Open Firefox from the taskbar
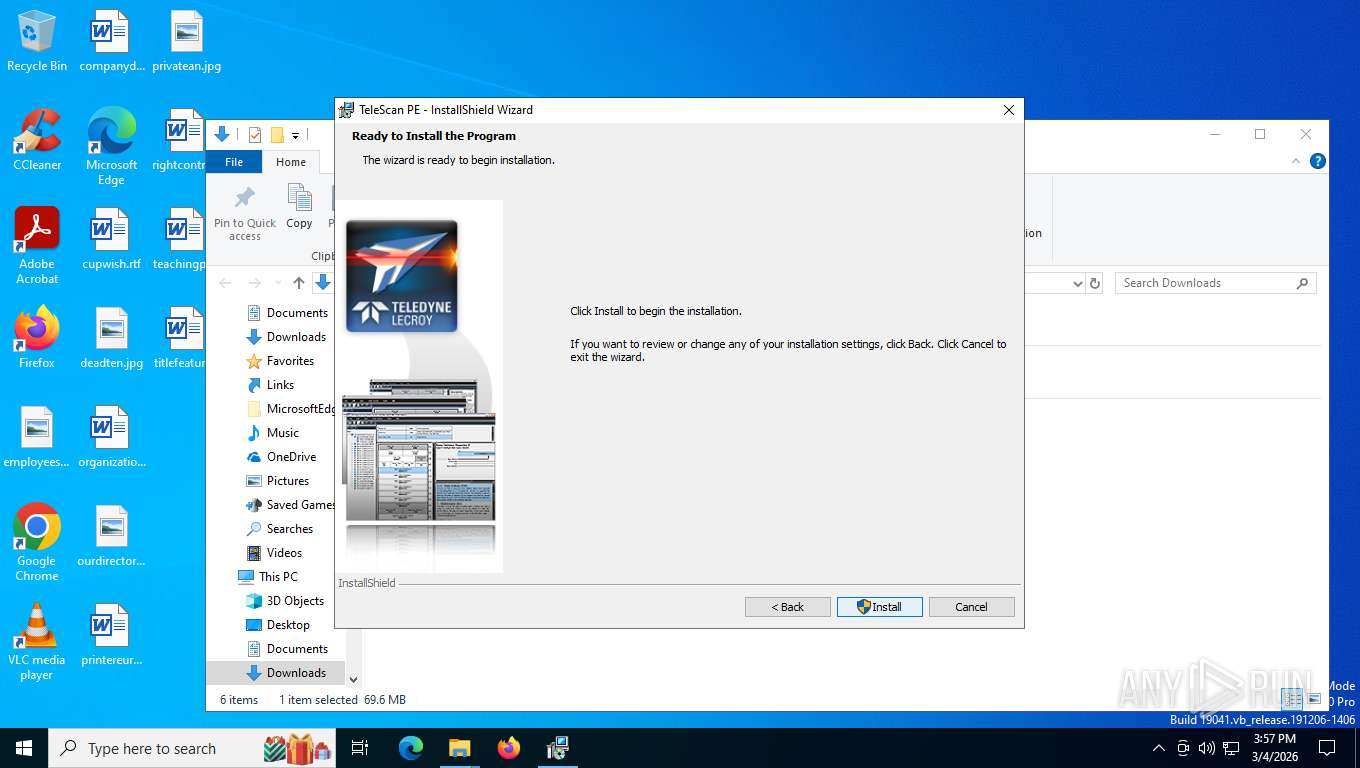 (x=509, y=748)
